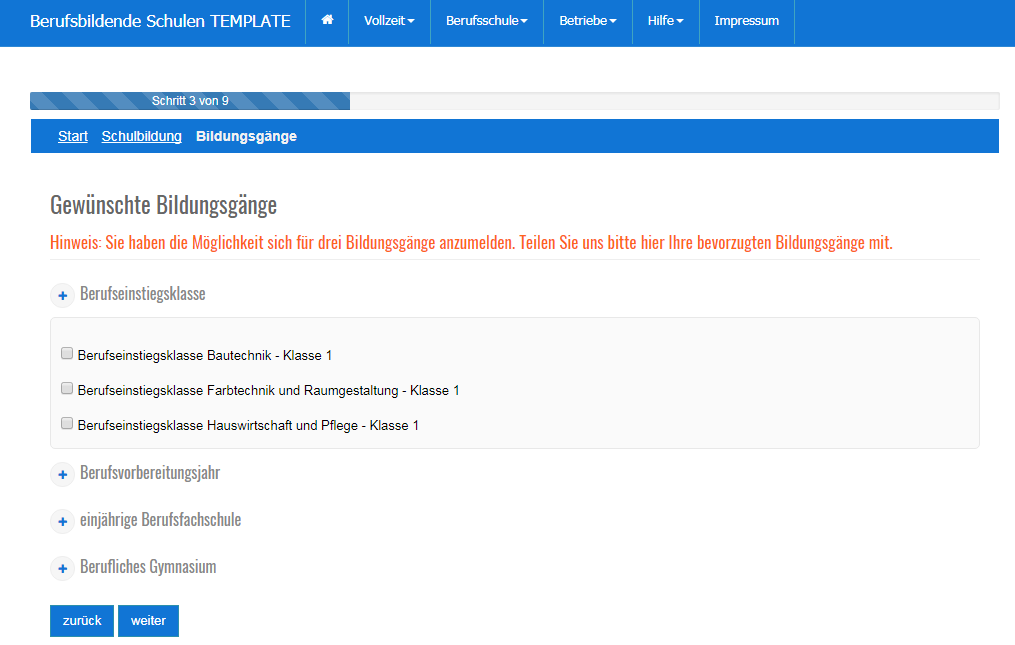Click plus icon beside Berufliches Gymnasium
The height and width of the screenshot is (645, 1015).
(x=62, y=569)
